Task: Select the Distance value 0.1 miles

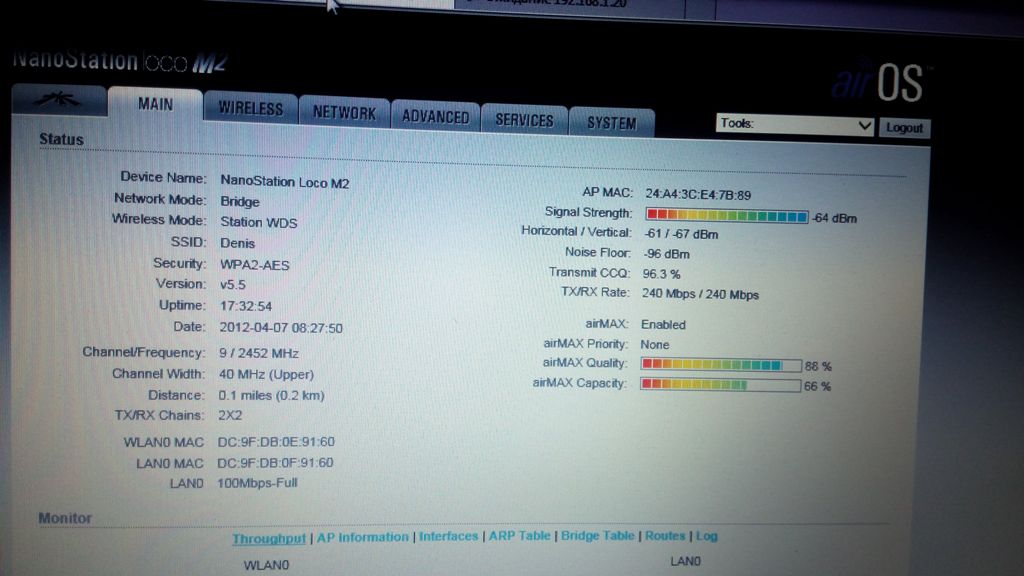Action: click(x=271, y=396)
